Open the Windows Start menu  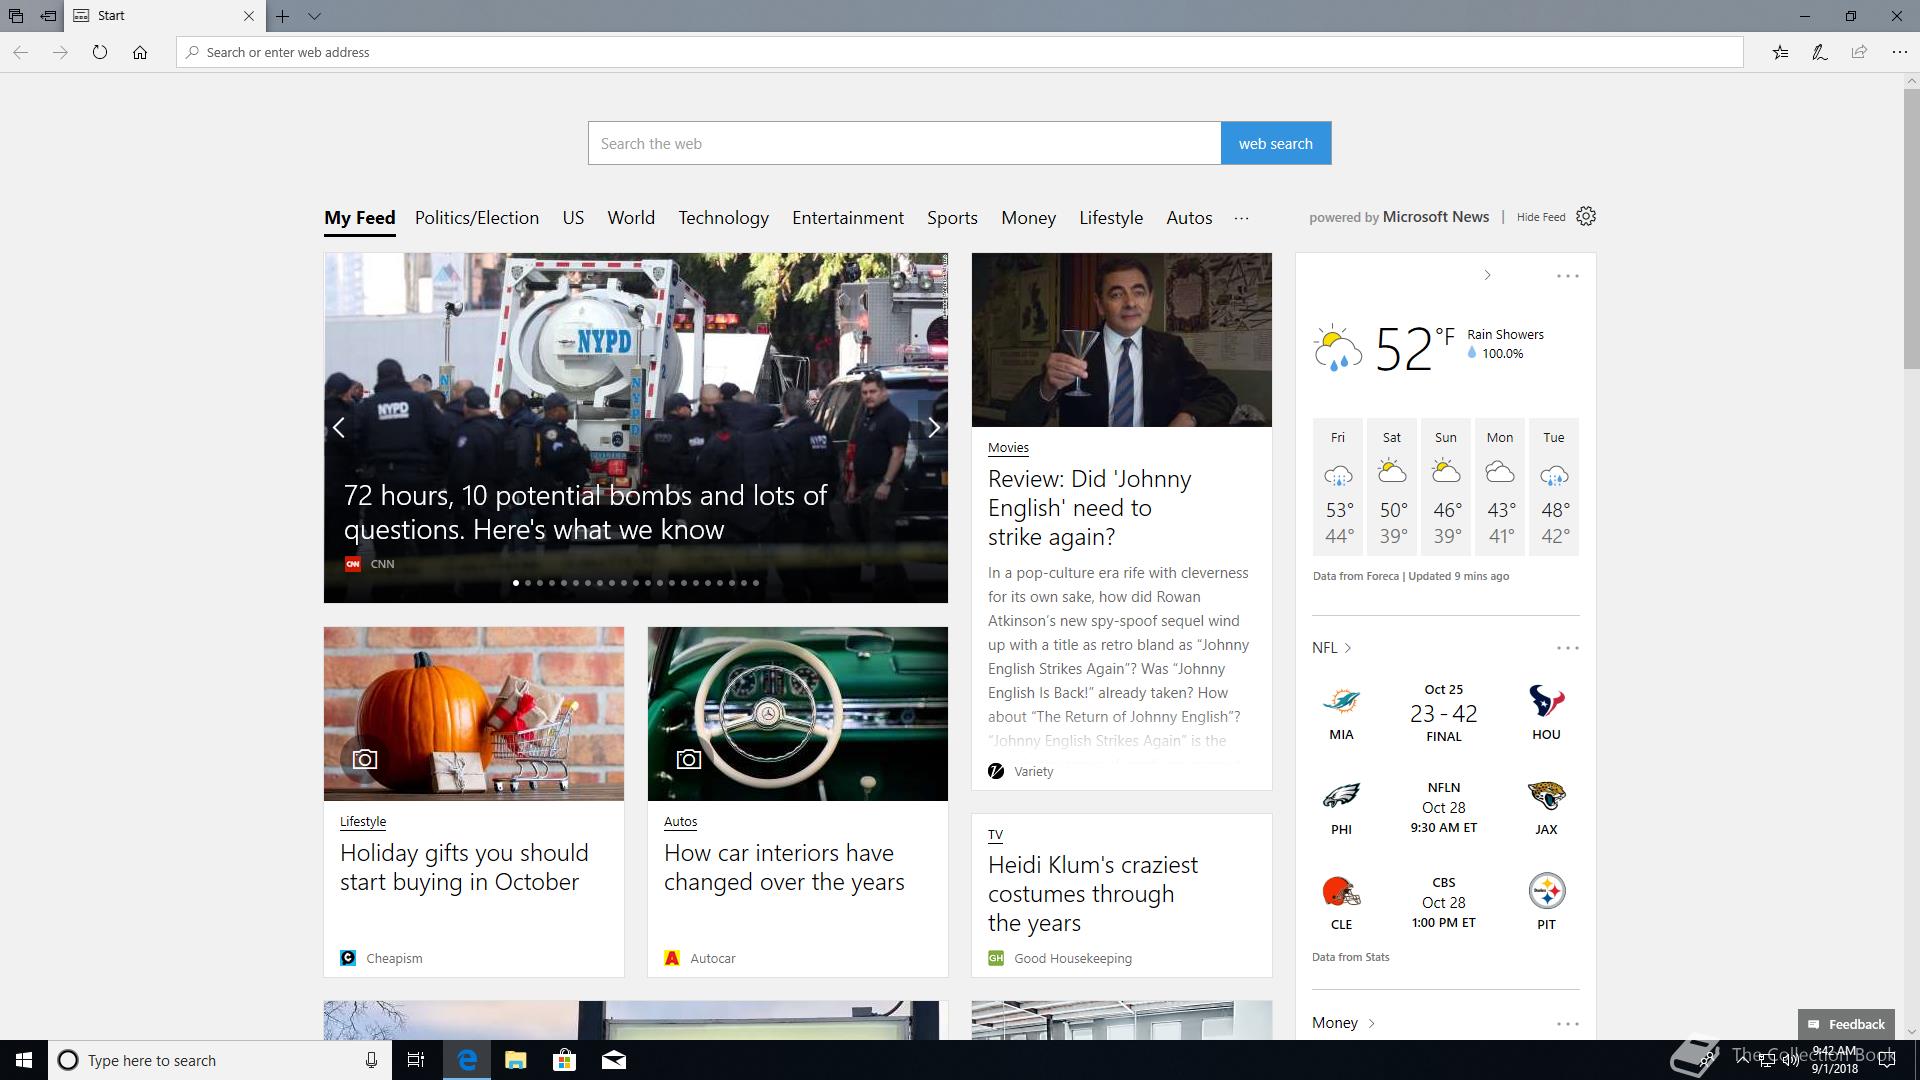[x=24, y=1060]
